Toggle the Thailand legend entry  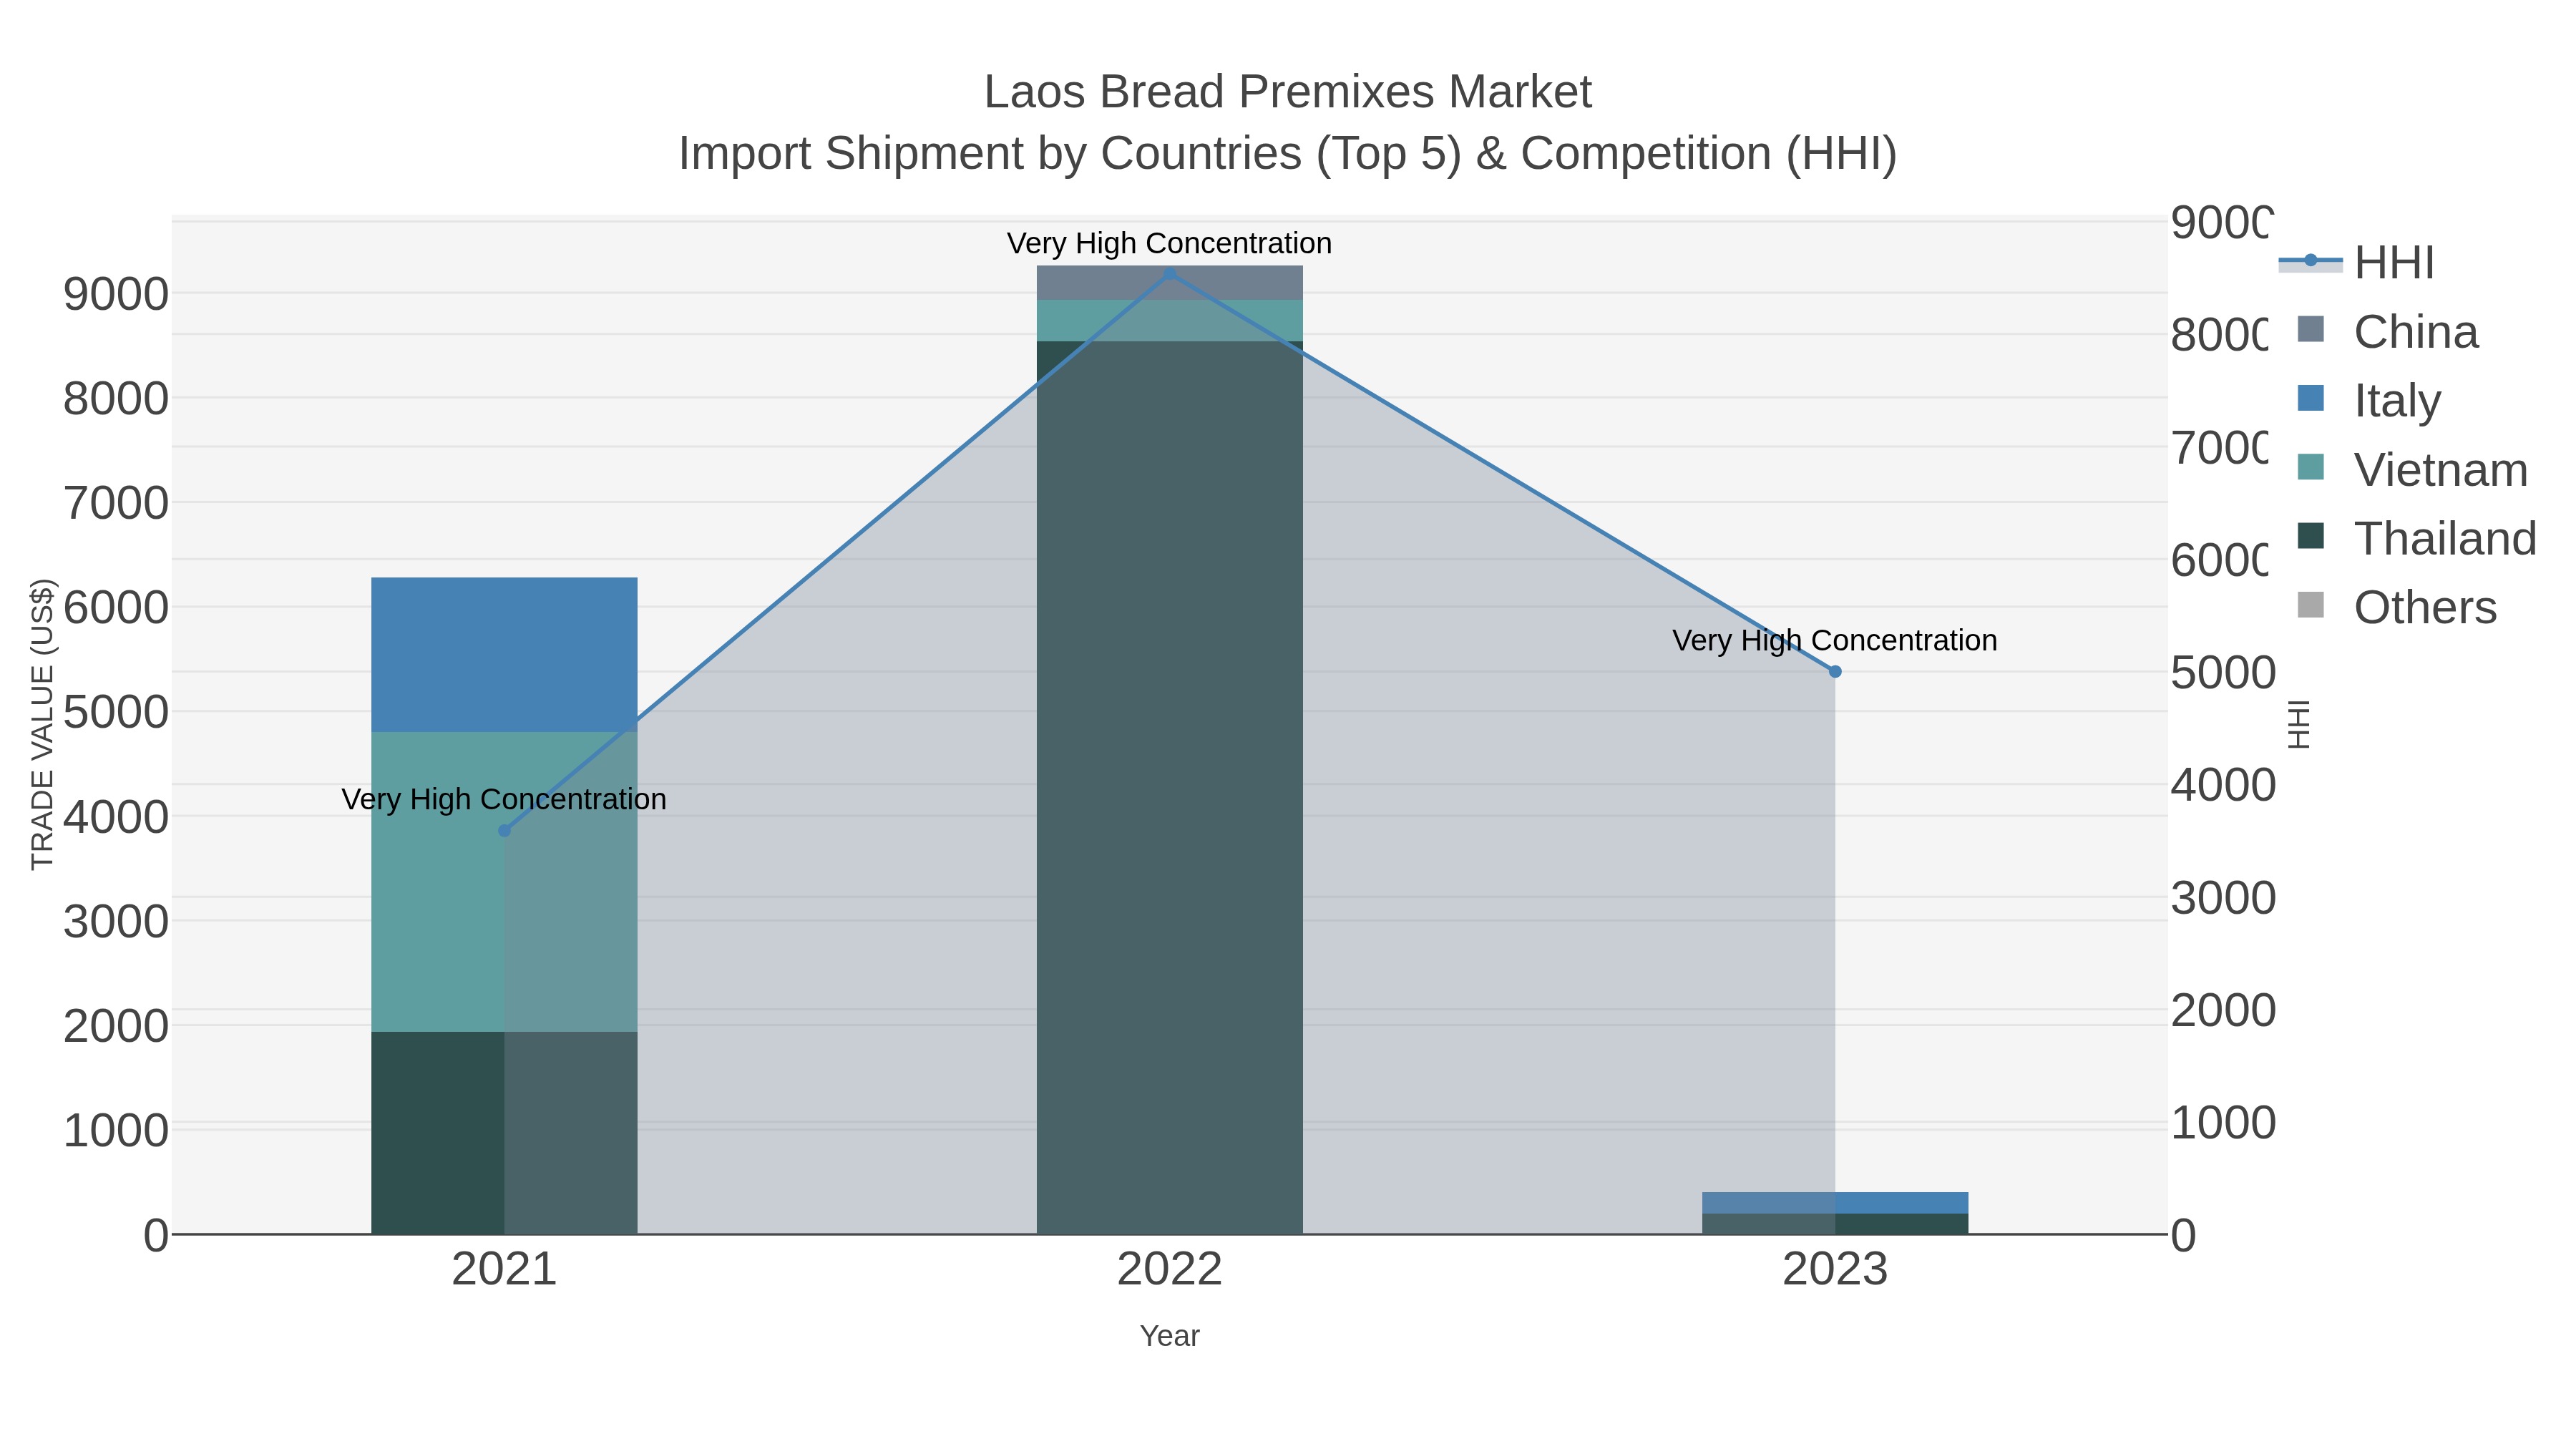click(2417, 538)
